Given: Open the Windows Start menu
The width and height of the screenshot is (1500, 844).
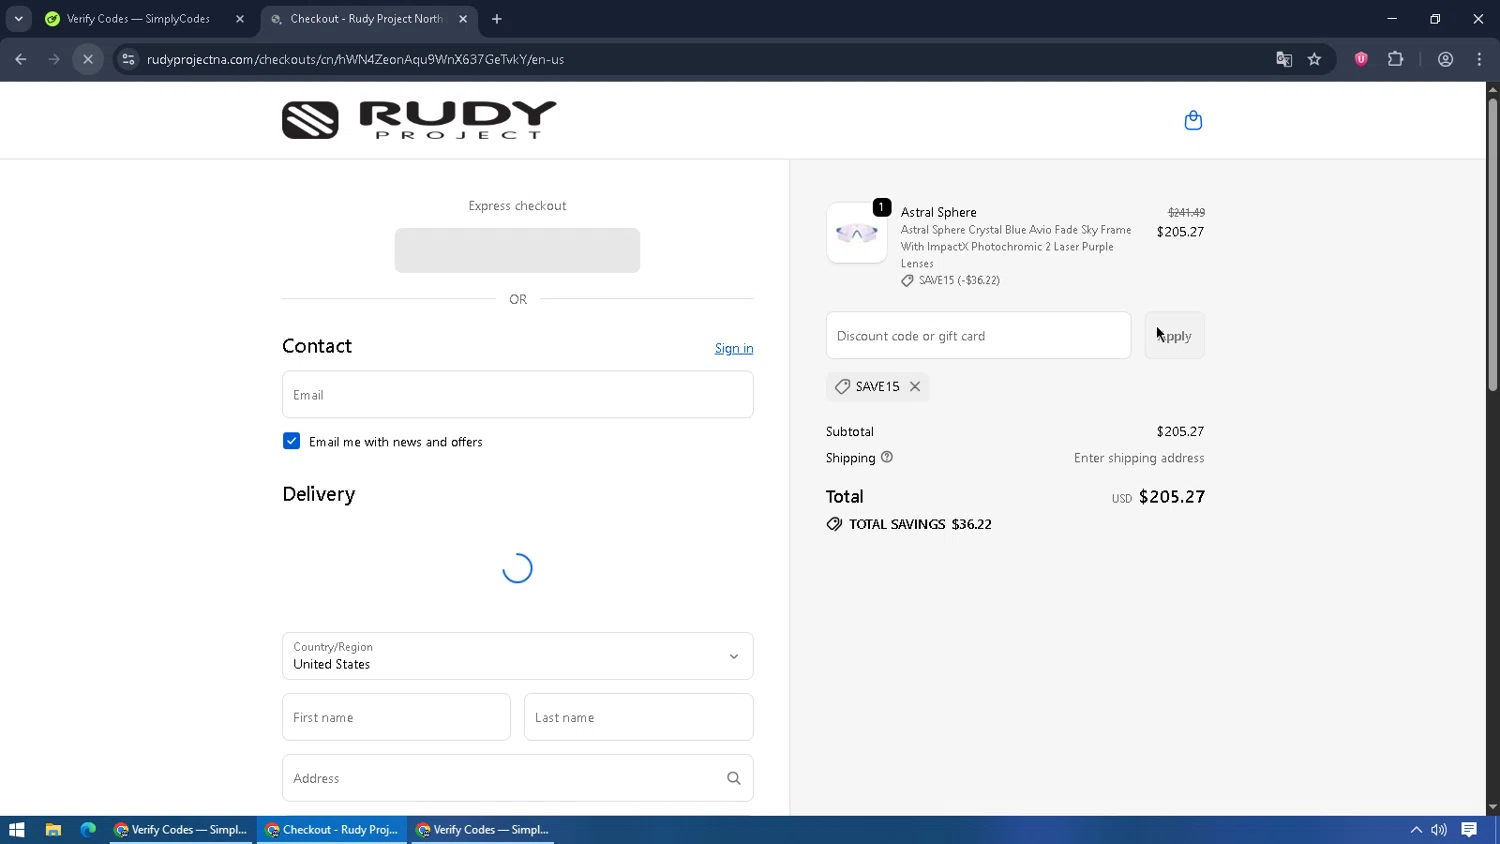Looking at the screenshot, I should click(x=16, y=830).
